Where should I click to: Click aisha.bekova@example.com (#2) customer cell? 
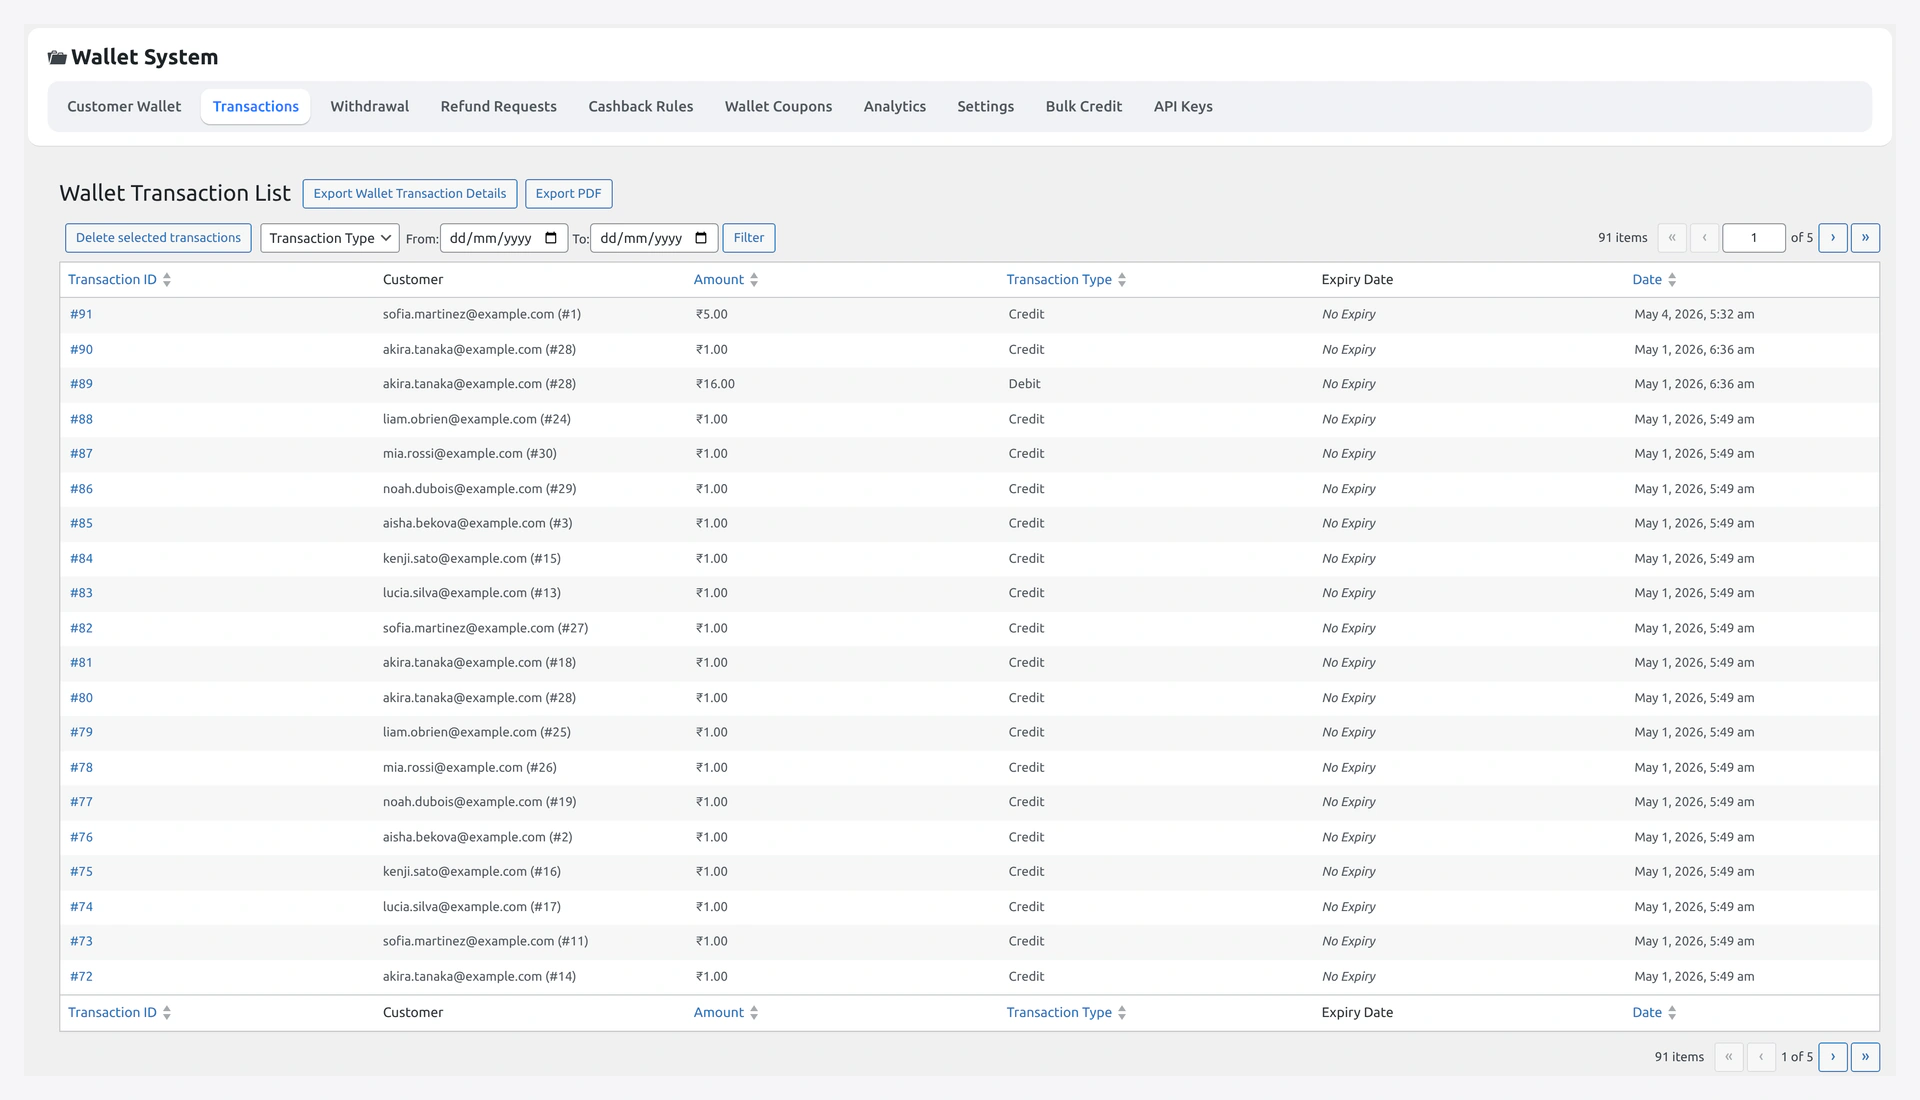477,837
